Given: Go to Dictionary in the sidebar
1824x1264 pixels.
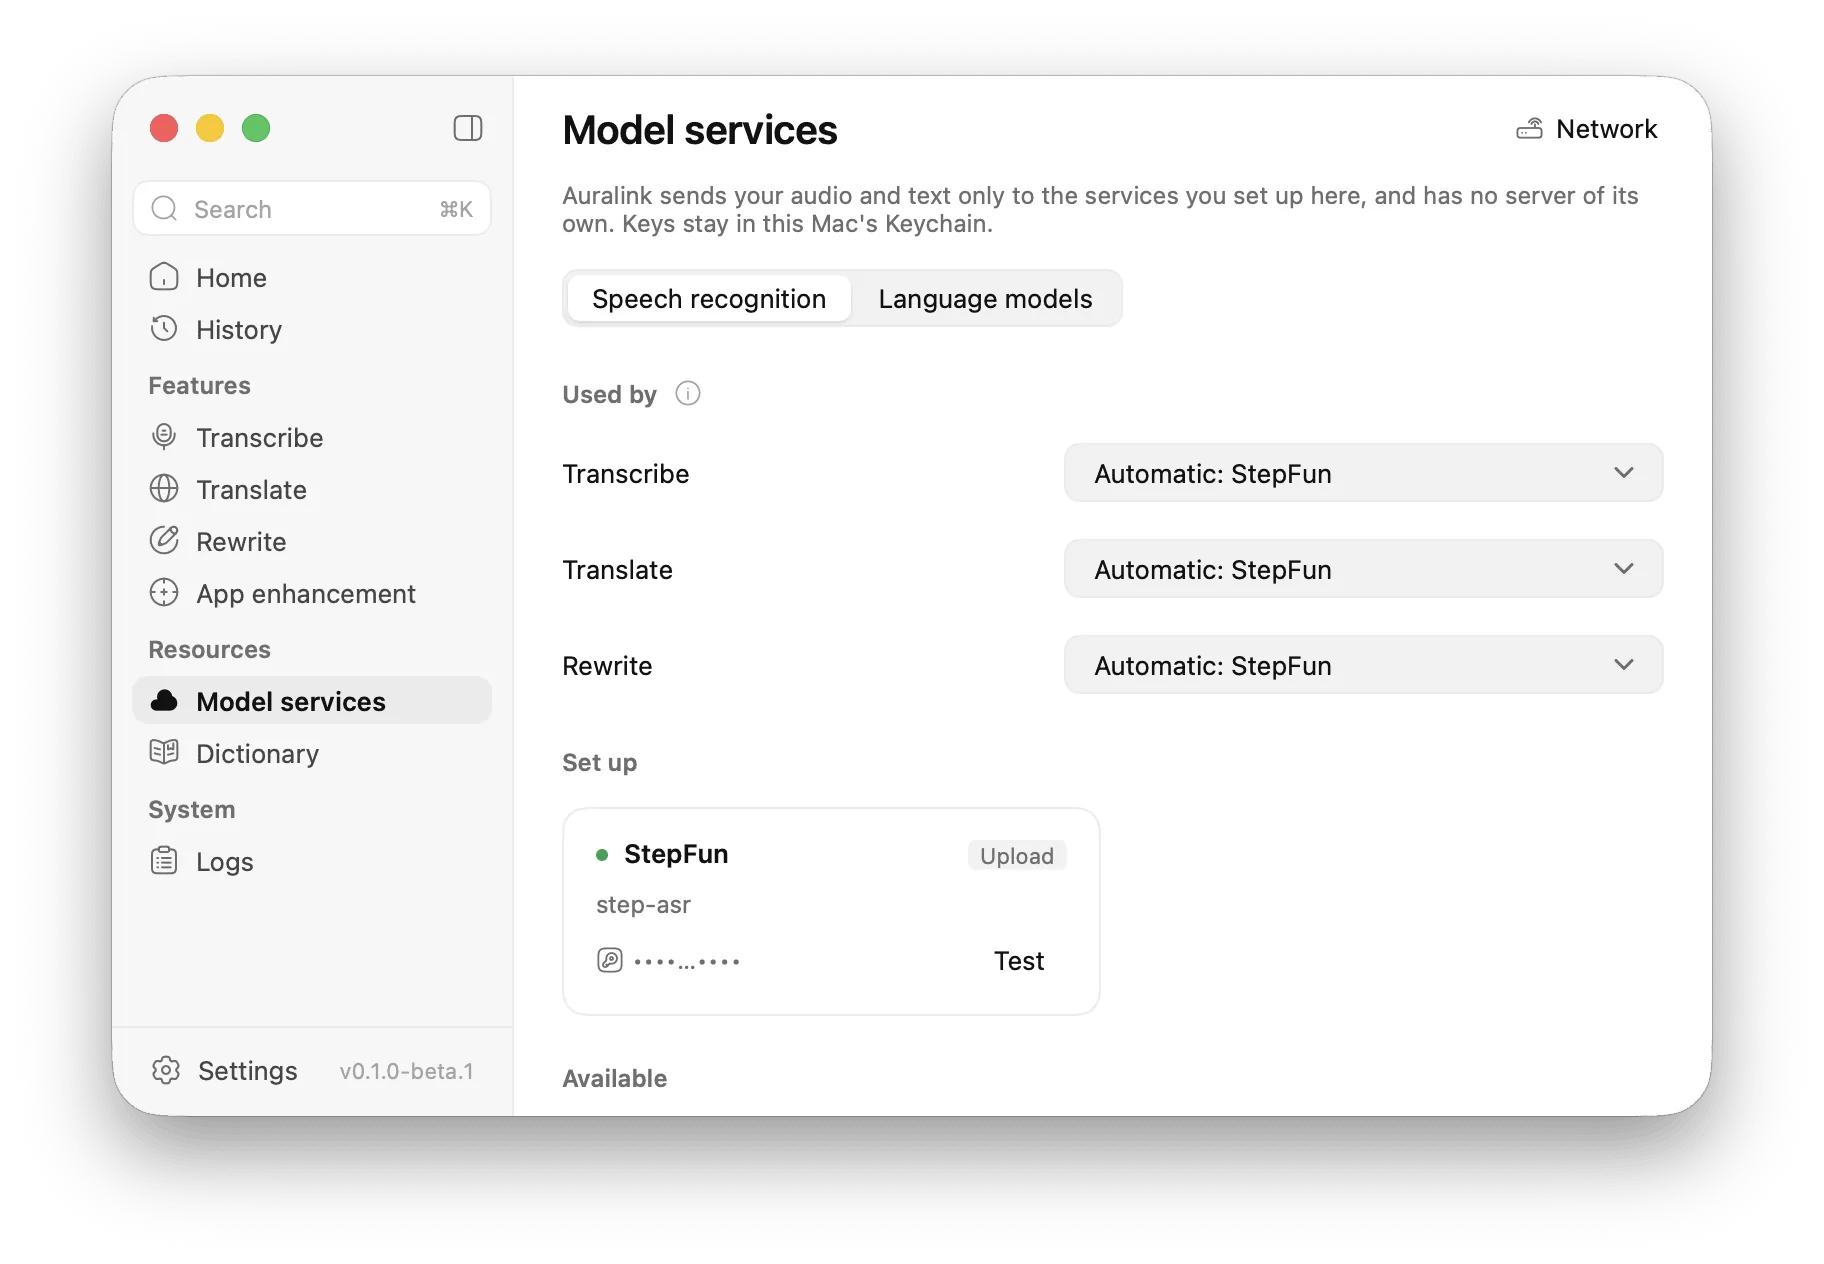Looking at the screenshot, I should (x=312, y=753).
